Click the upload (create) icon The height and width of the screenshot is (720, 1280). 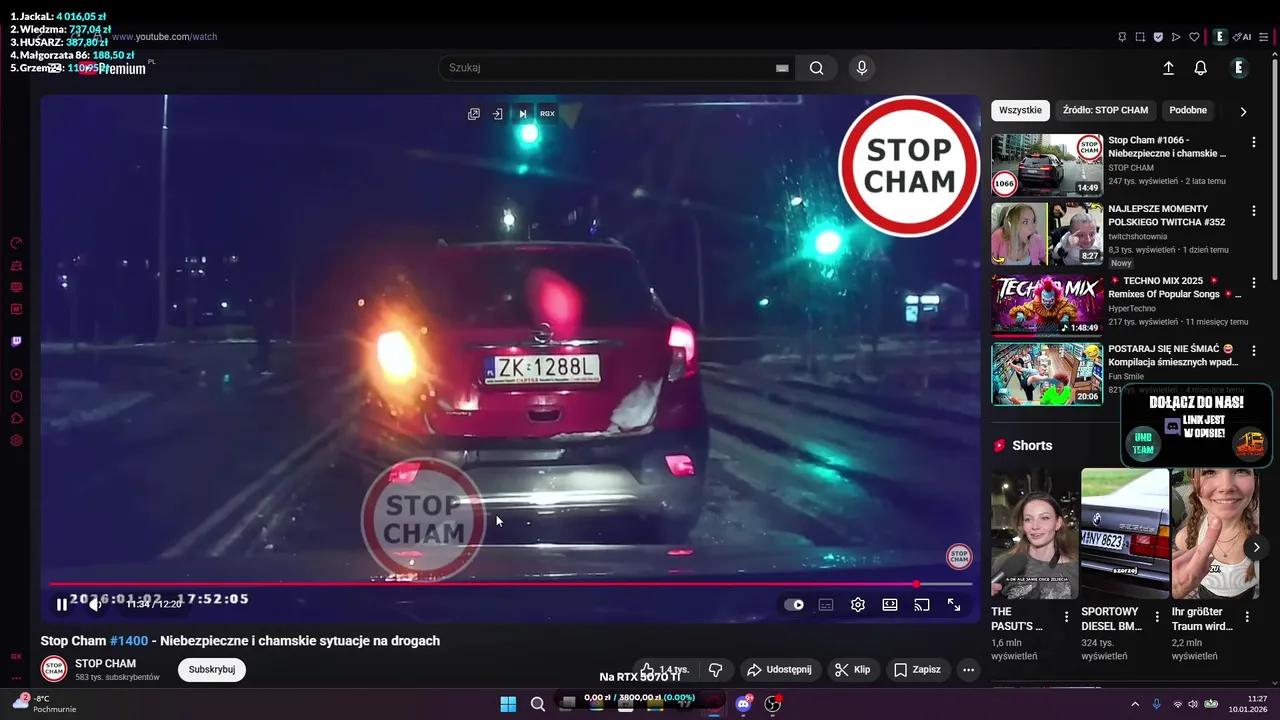tap(1168, 68)
